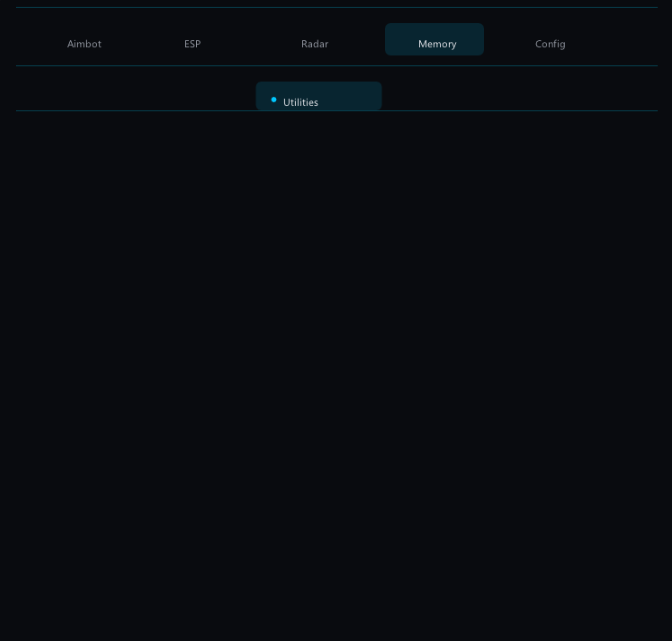This screenshot has height=641, width=672.
Task: Select the cyan indicator on Utilities tab
Action: click(x=274, y=100)
